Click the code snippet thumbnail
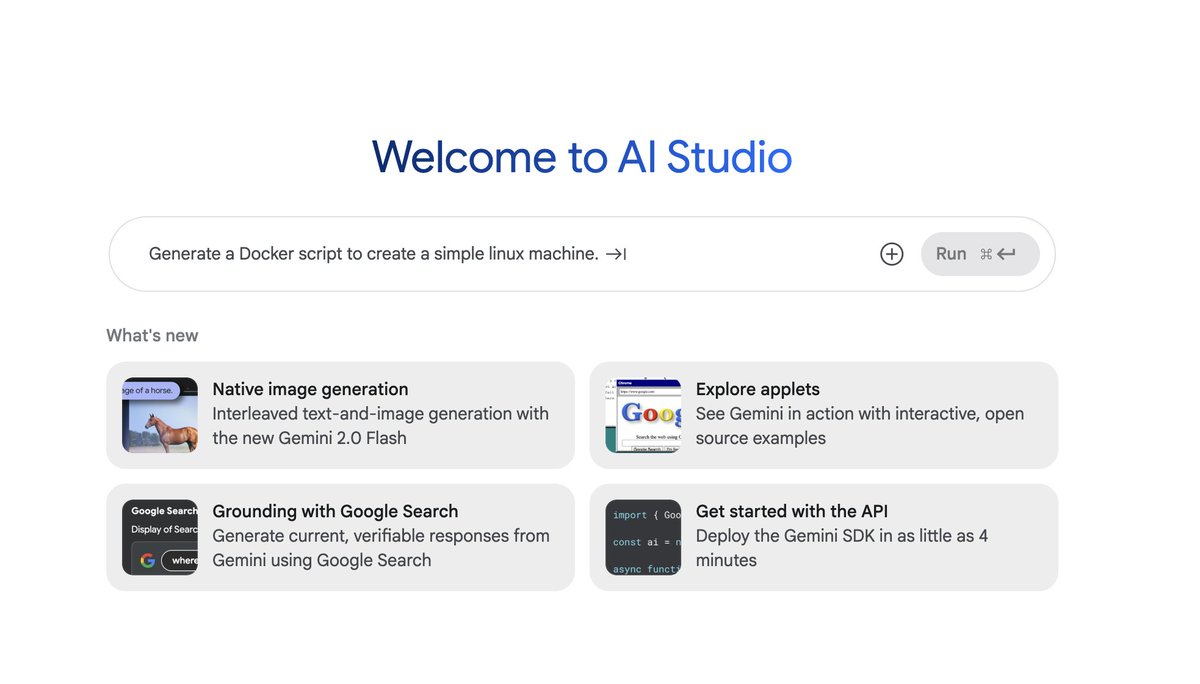This screenshot has height=684, width=1200. [x=643, y=537]
